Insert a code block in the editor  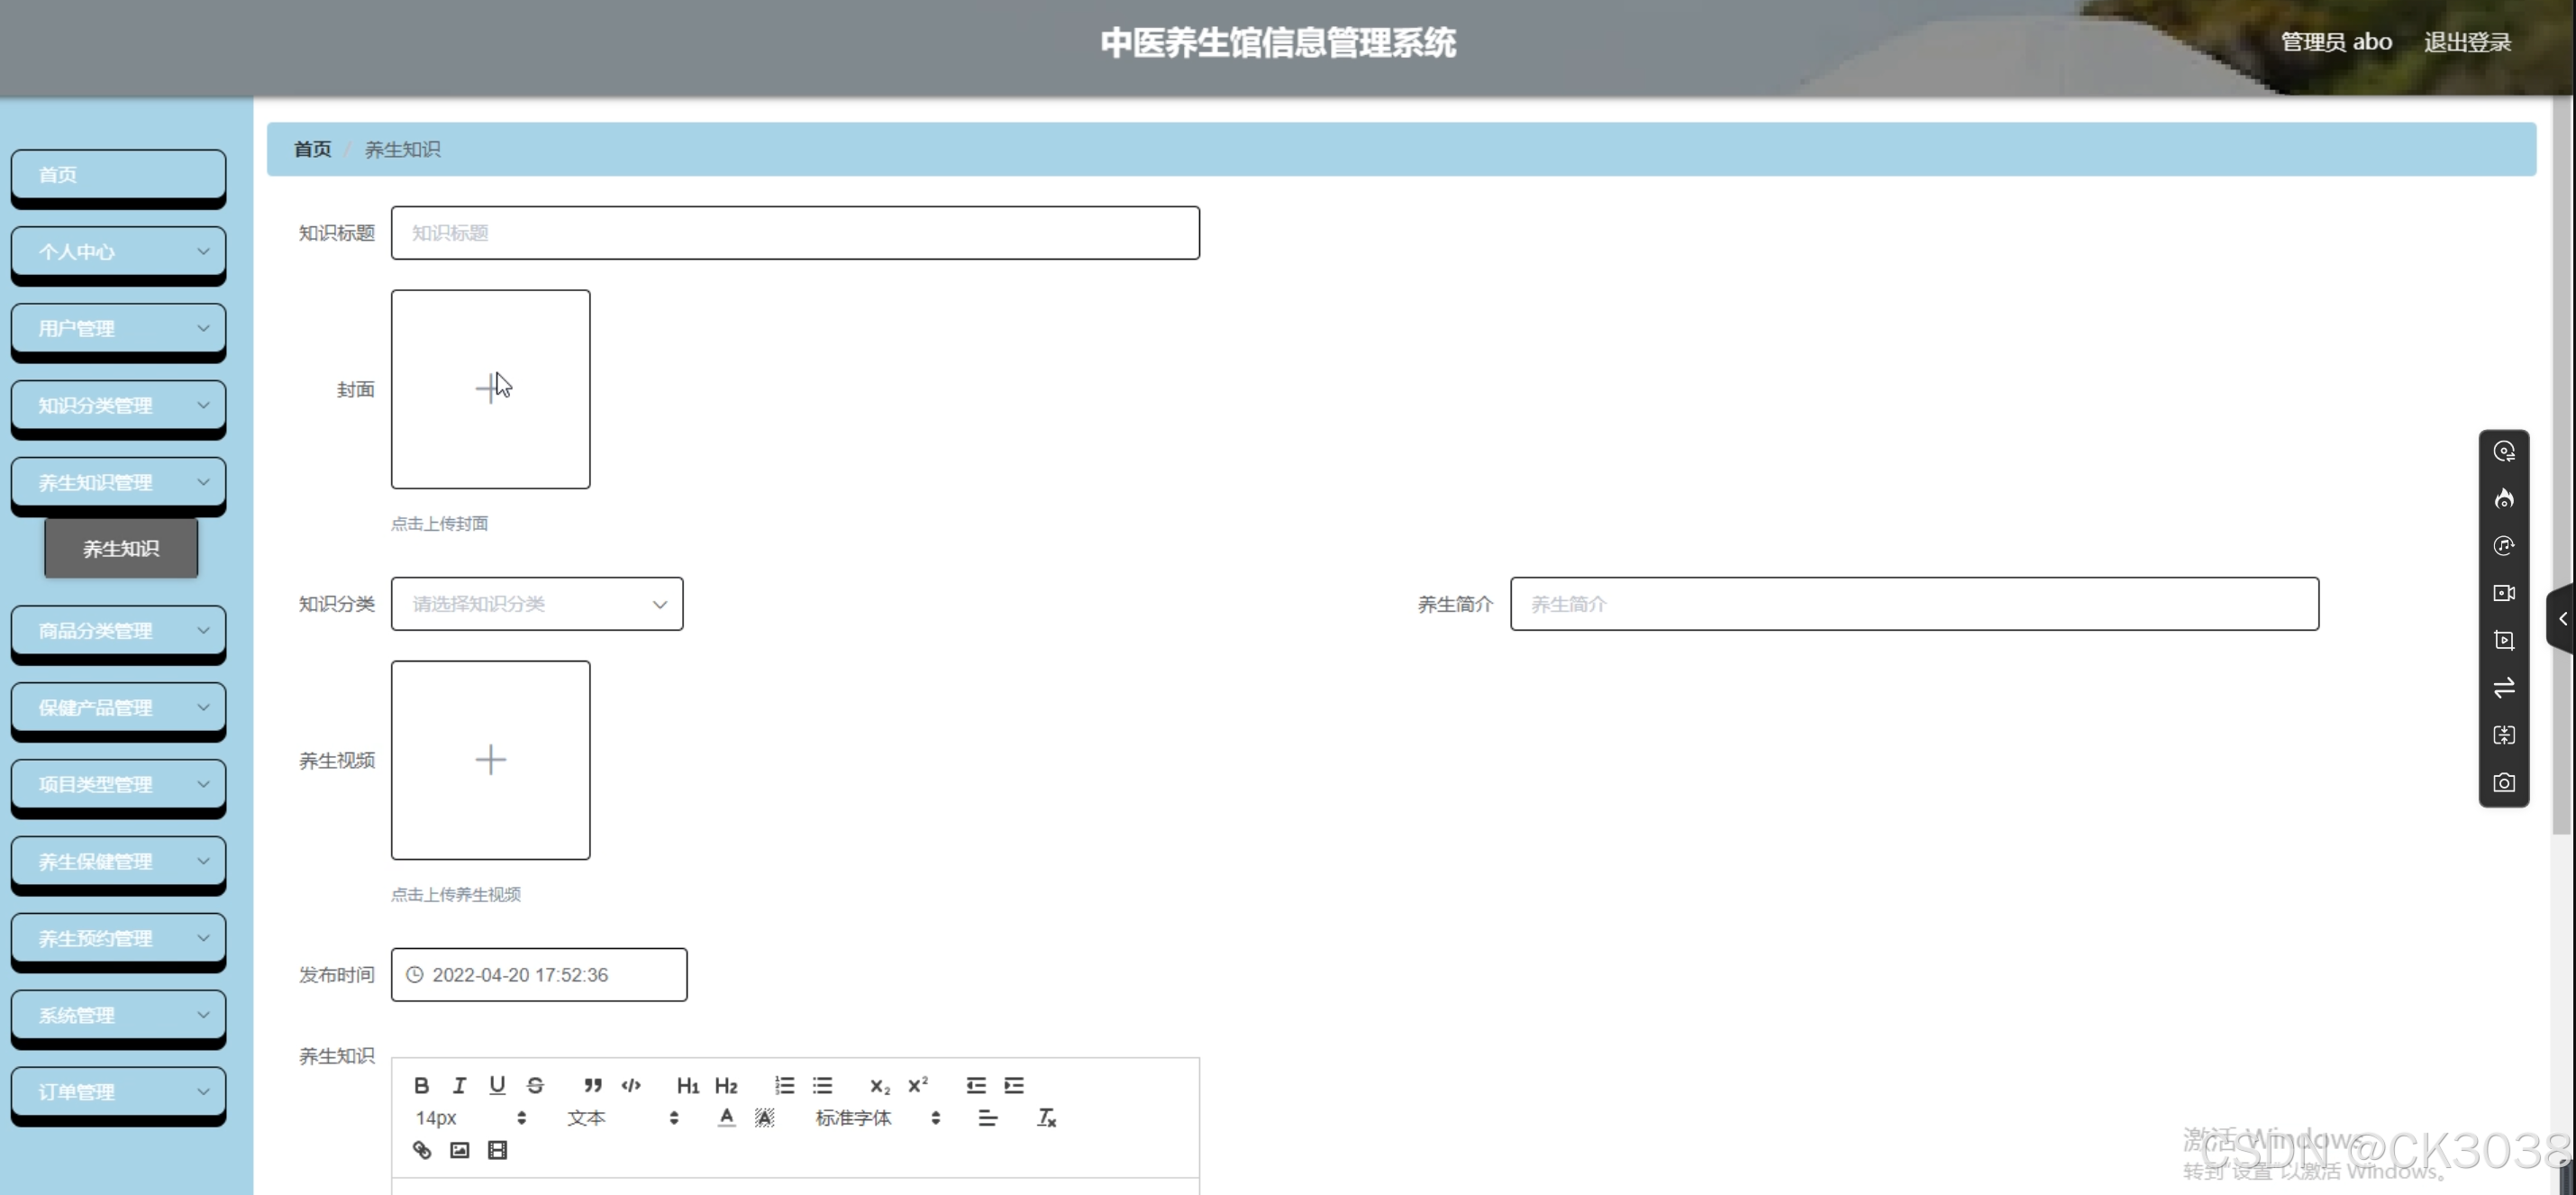coord(631,1085)
